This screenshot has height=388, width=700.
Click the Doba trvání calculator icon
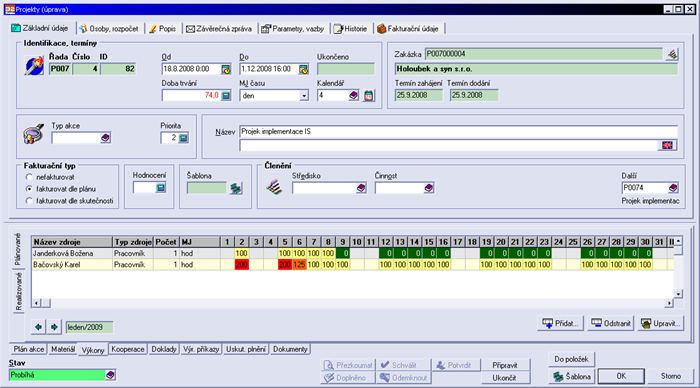coord(226,96)
